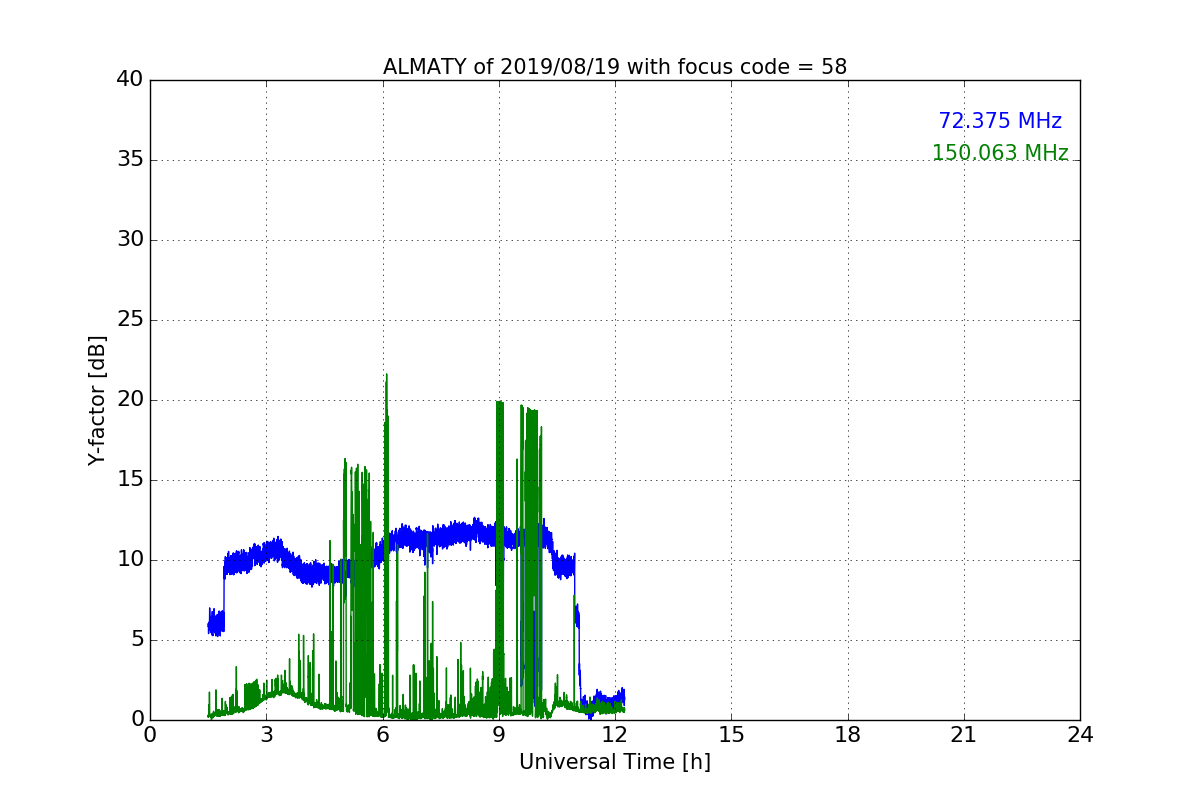
Task: Click the x-axis tick label '15'
Action: (x=731, y=735)
